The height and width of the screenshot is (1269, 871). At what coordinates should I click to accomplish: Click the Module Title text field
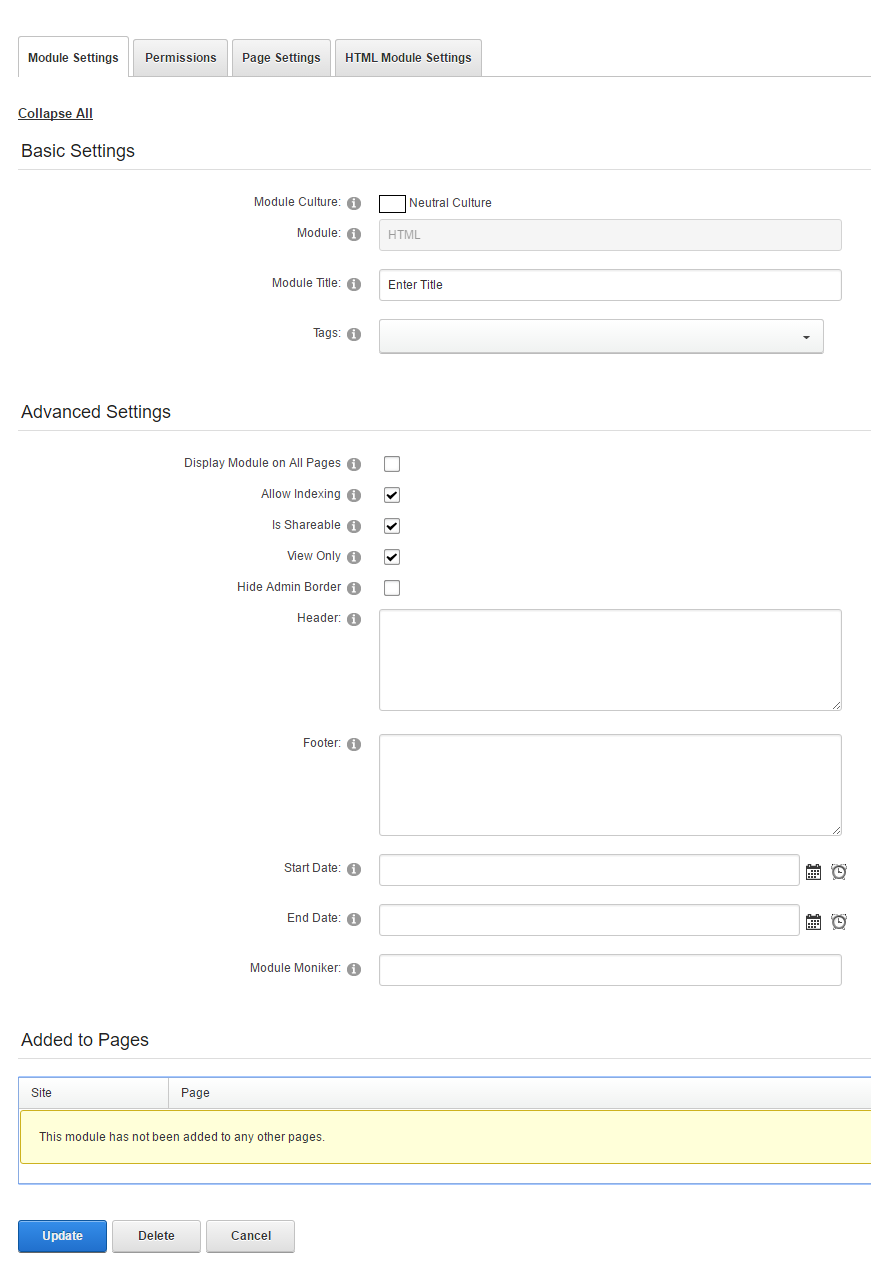click(610, 285)
